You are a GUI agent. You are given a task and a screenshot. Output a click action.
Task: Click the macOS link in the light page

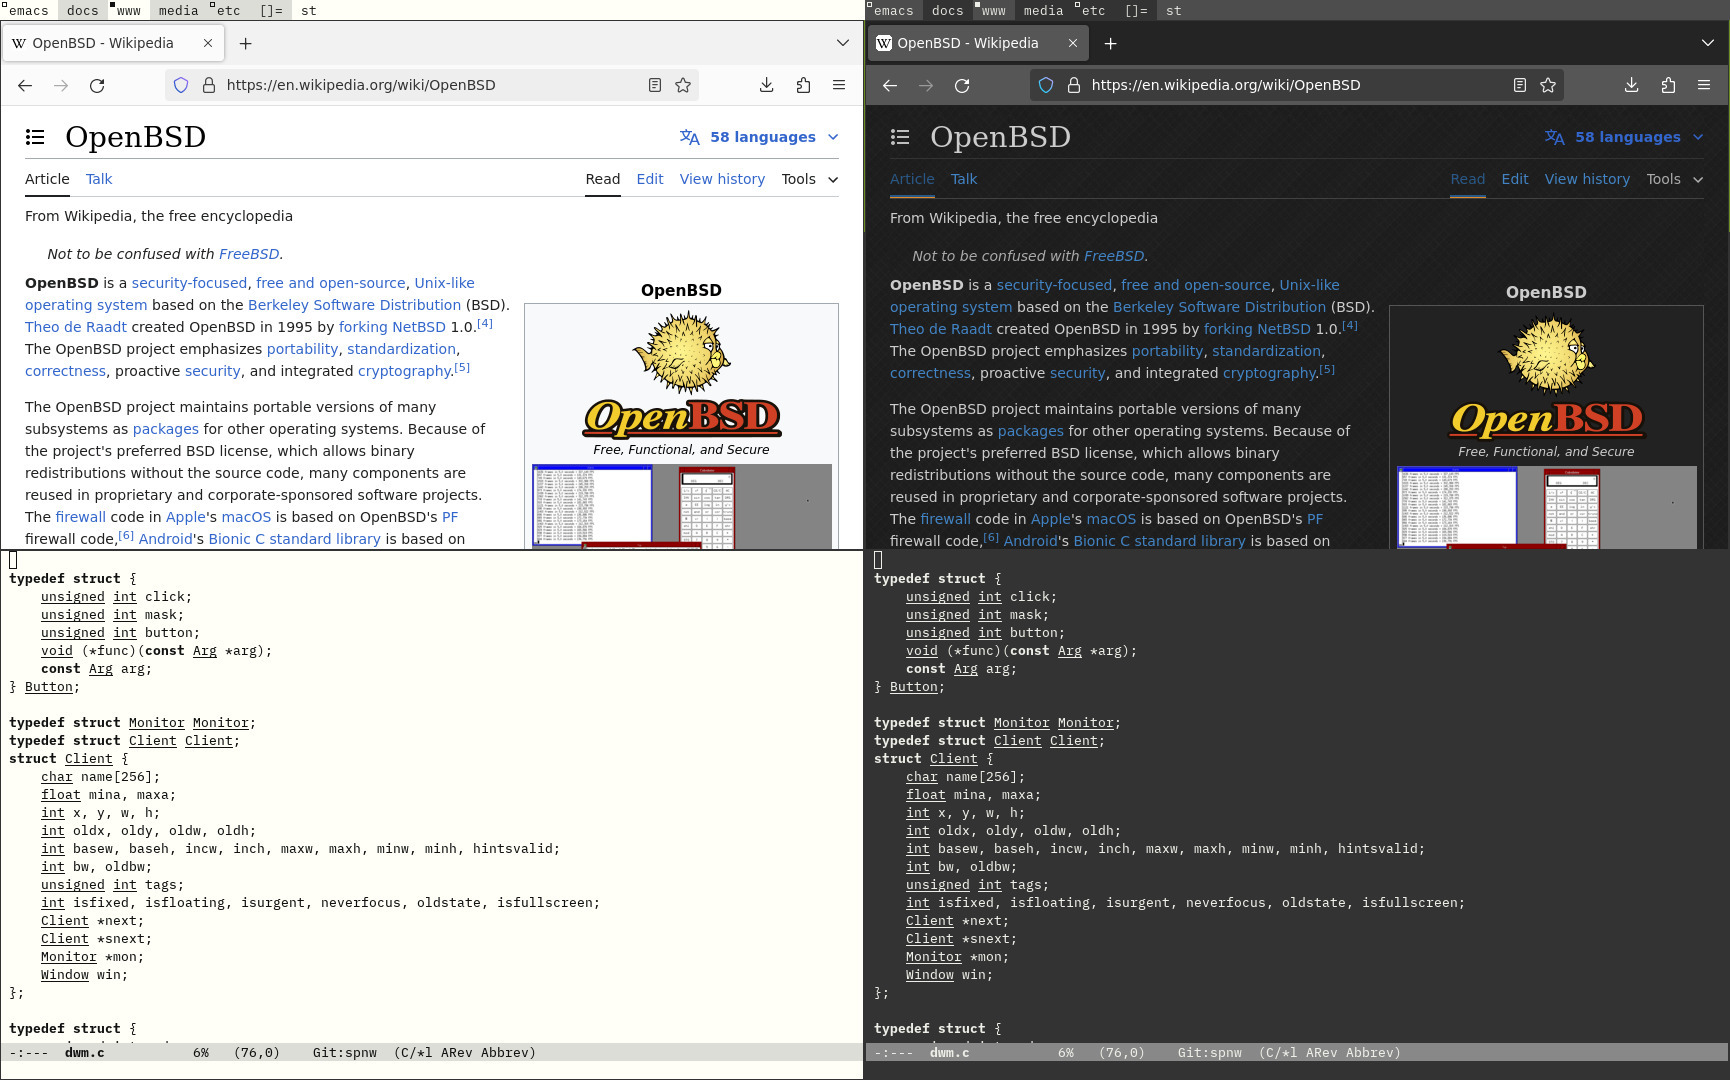pyautogui.click(x=246, y=517)
